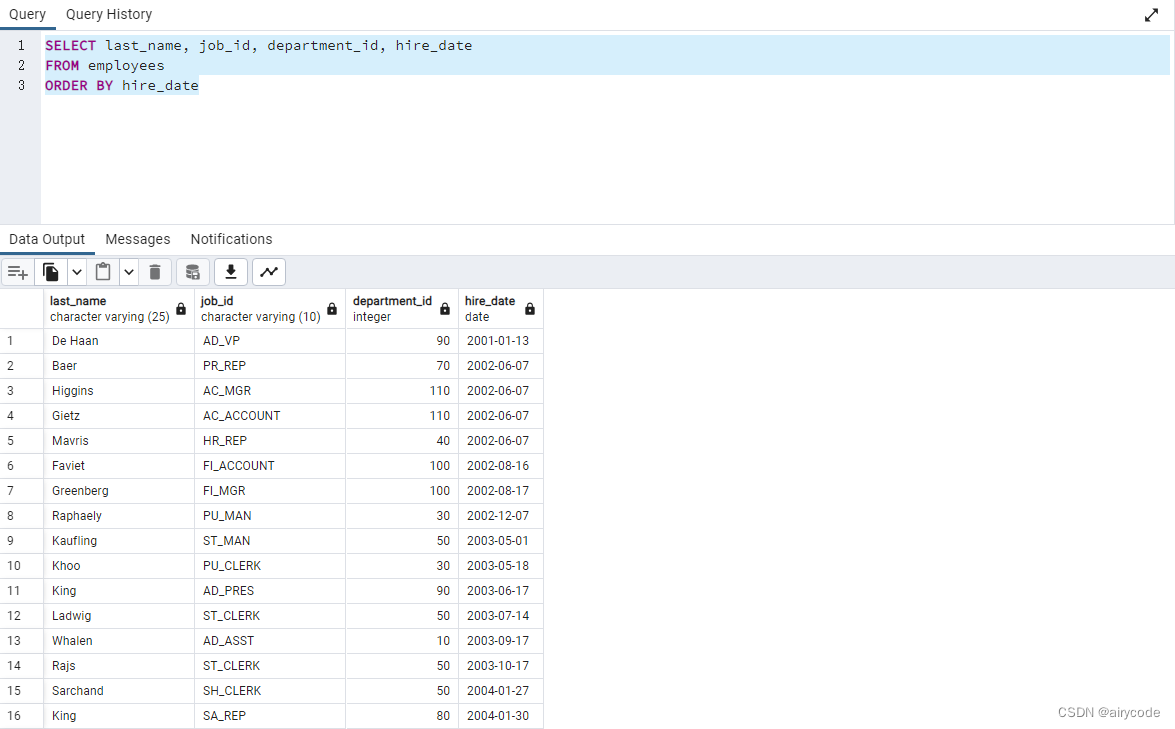This screenshot has height=729, width=1175.
Task: Click the hire_date column header
Action: [501, 309]
